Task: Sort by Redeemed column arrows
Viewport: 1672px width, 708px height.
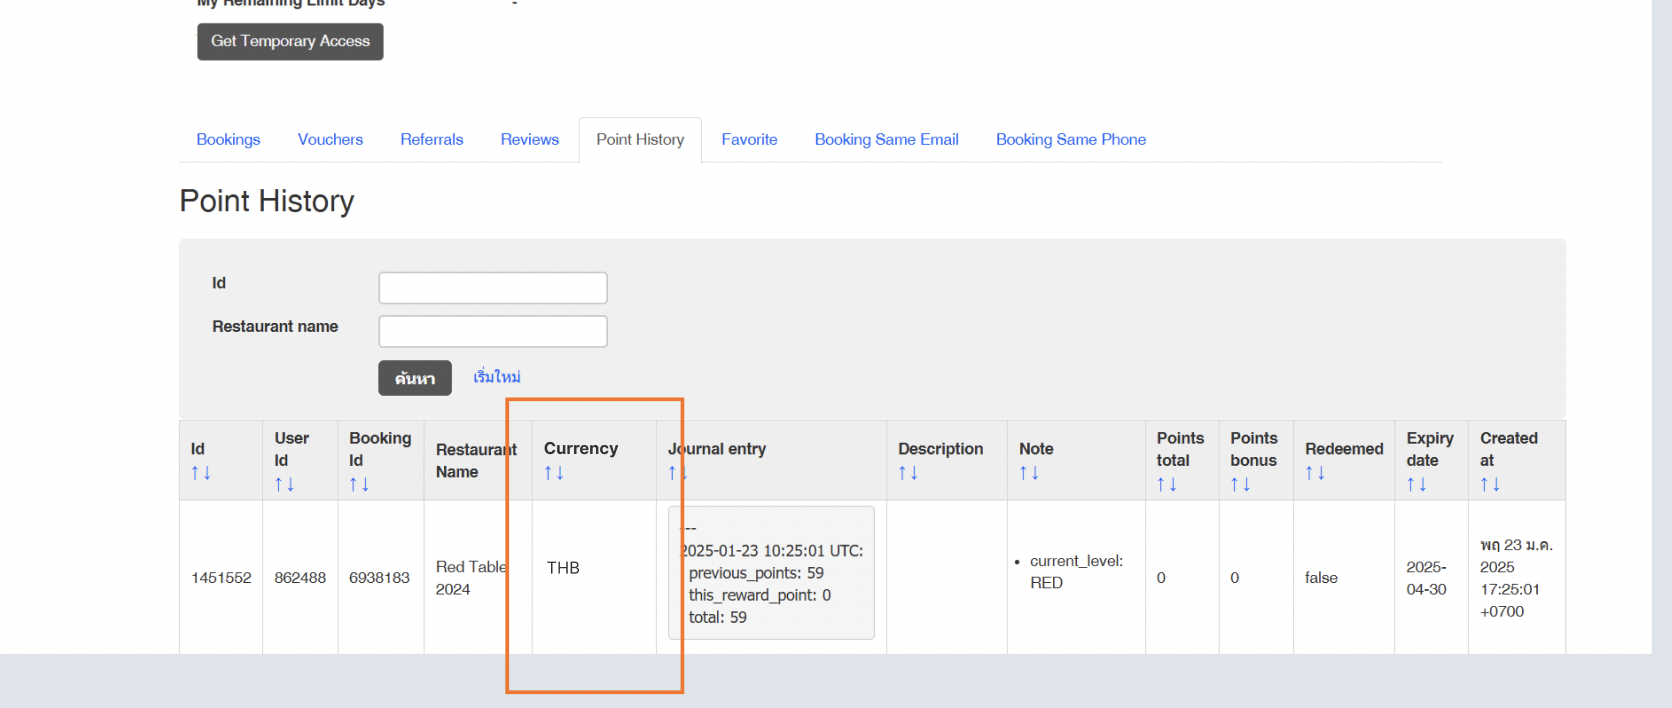Action: tap(1315, 473)
